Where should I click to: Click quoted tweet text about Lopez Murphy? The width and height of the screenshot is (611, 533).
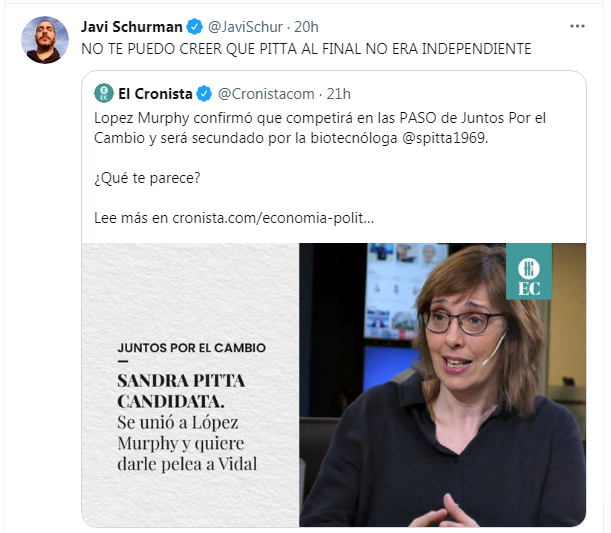point(320,128)
